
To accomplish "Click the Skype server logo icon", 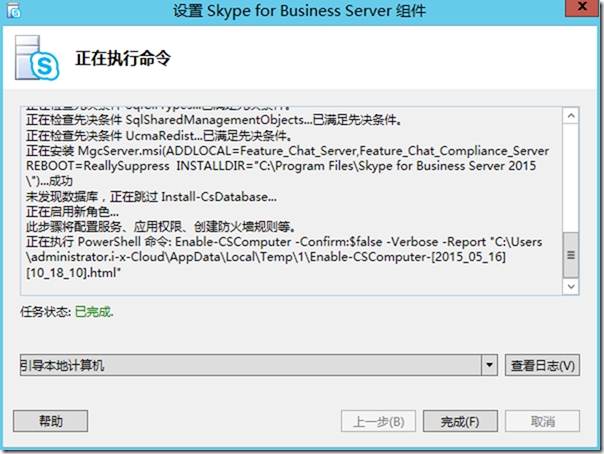I will click(37, 58).
